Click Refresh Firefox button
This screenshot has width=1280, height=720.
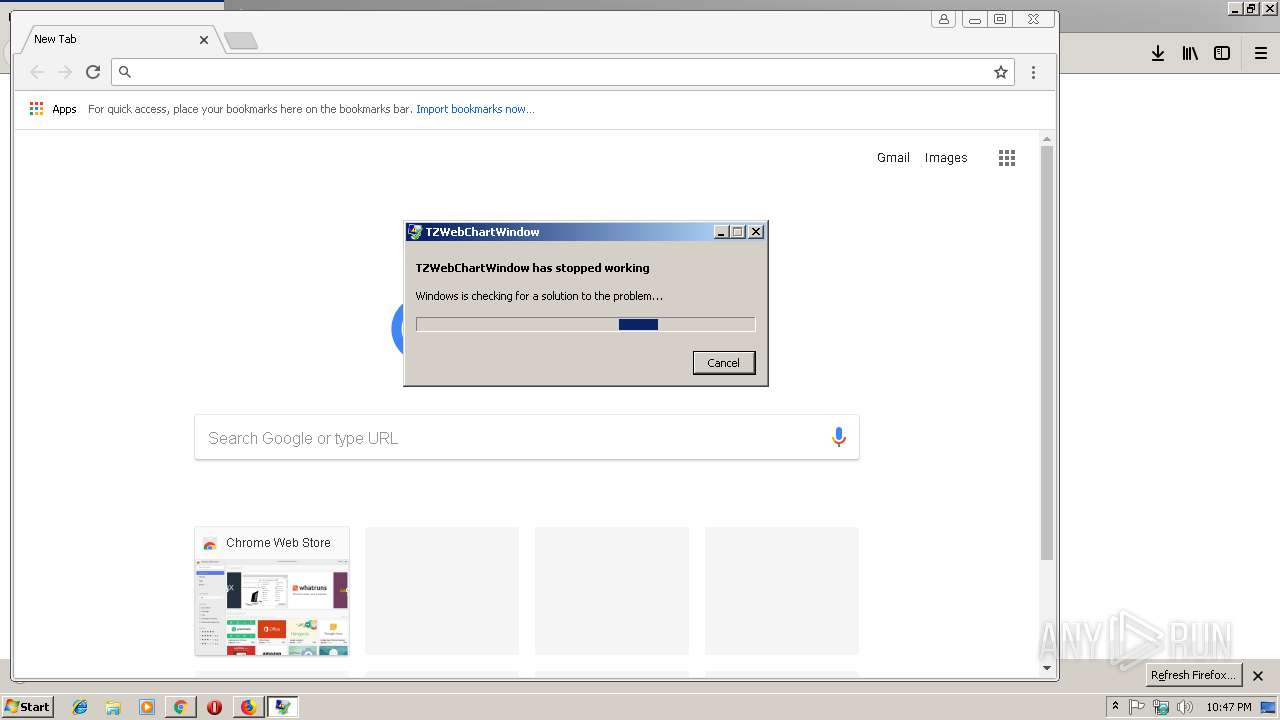coord(1193,675)
